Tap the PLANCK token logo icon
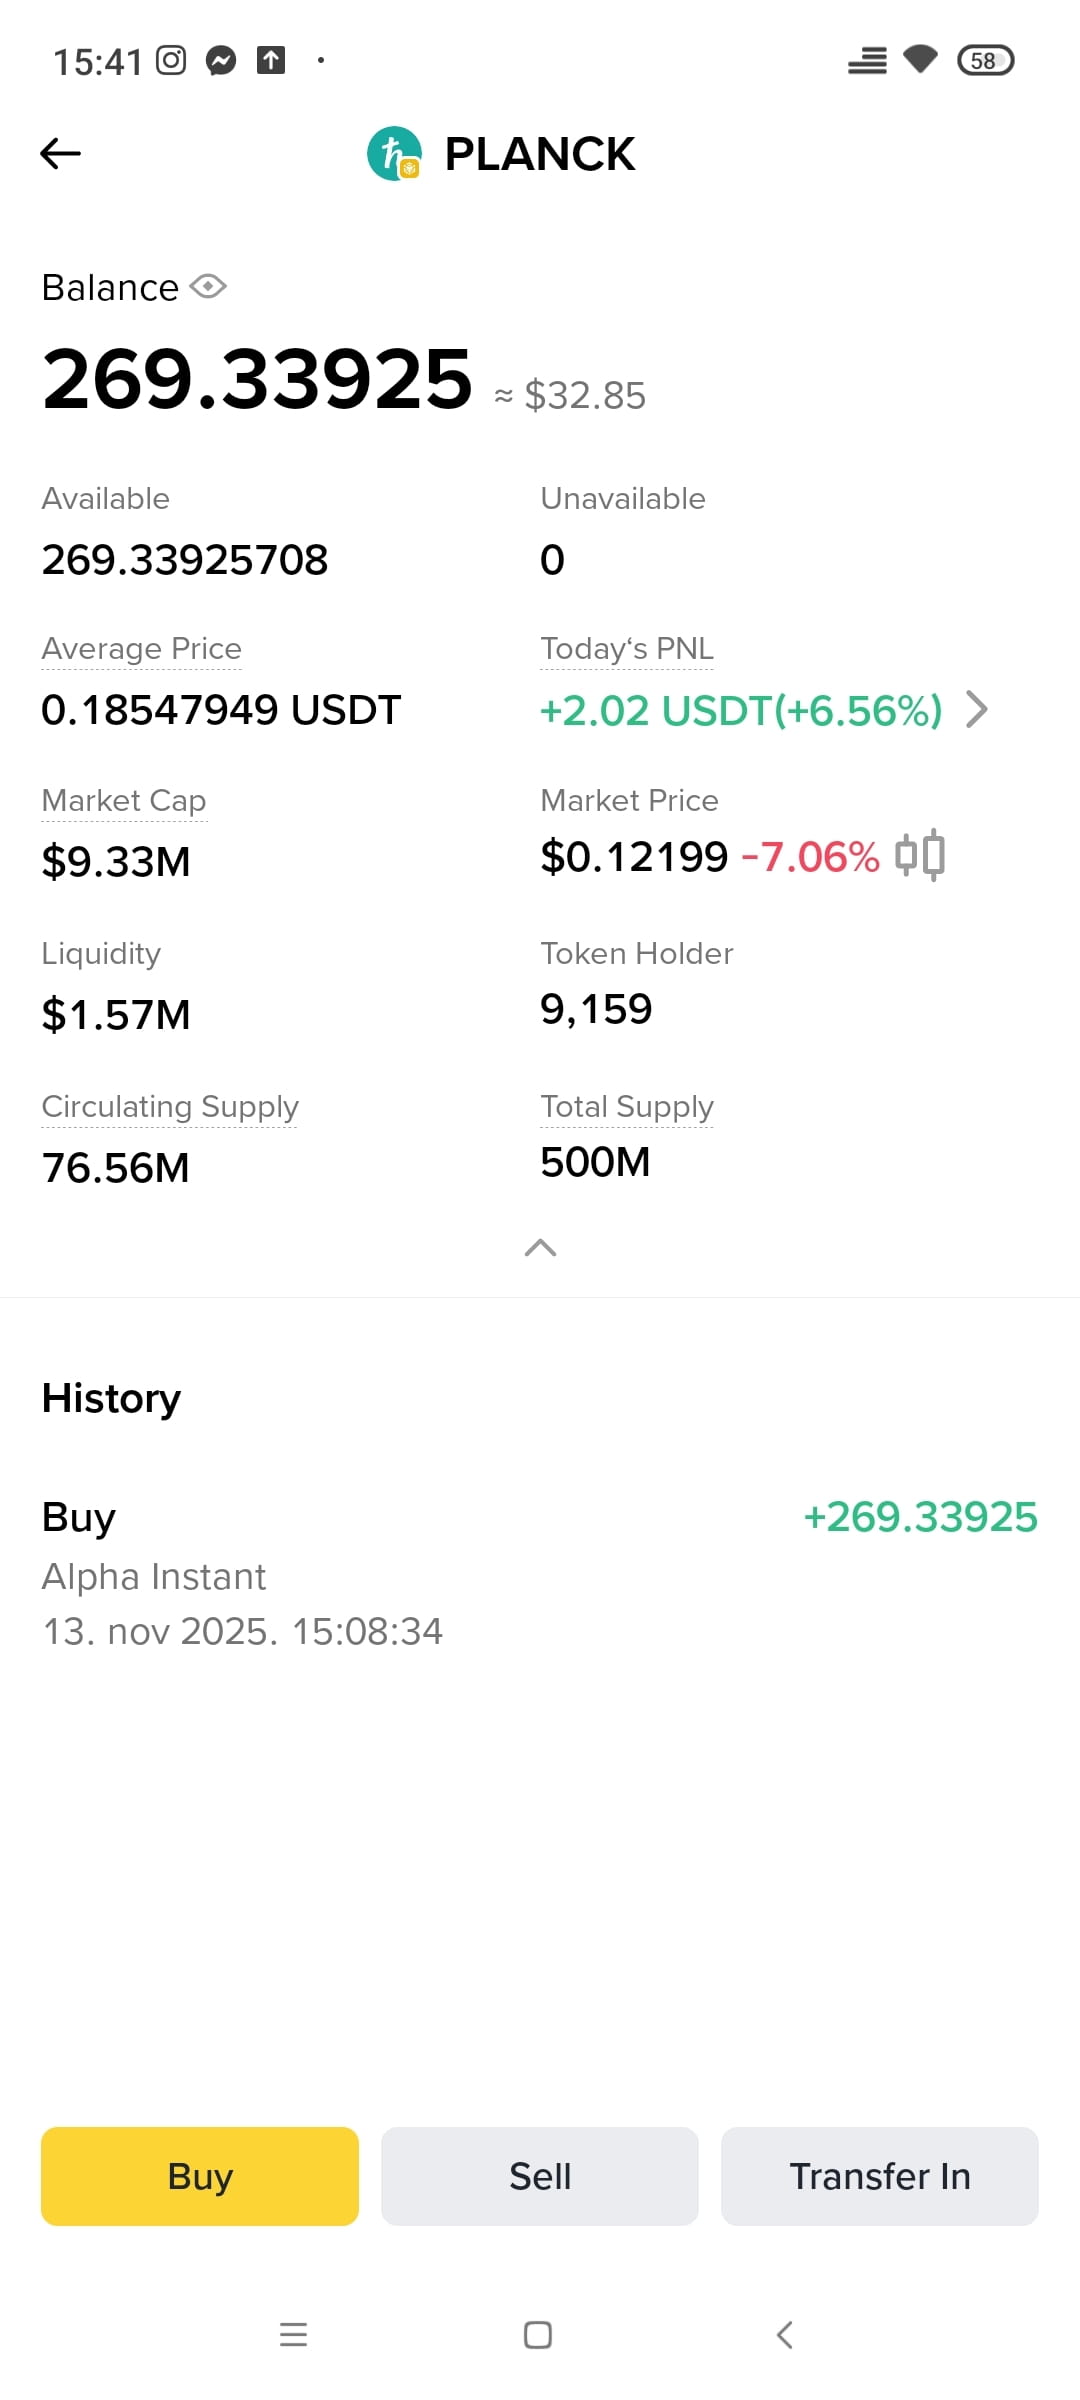The width and height of the screenshot is (1080, 2400). [394, 153]
